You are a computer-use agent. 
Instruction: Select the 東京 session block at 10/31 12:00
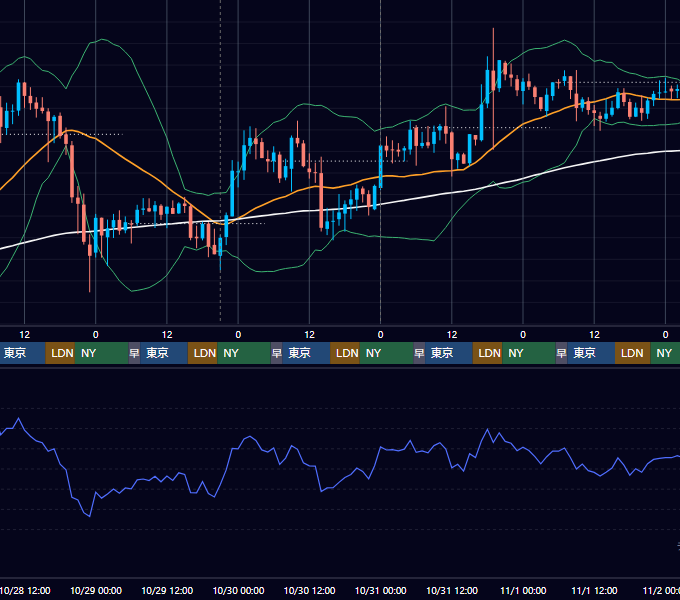pos(449,353)
